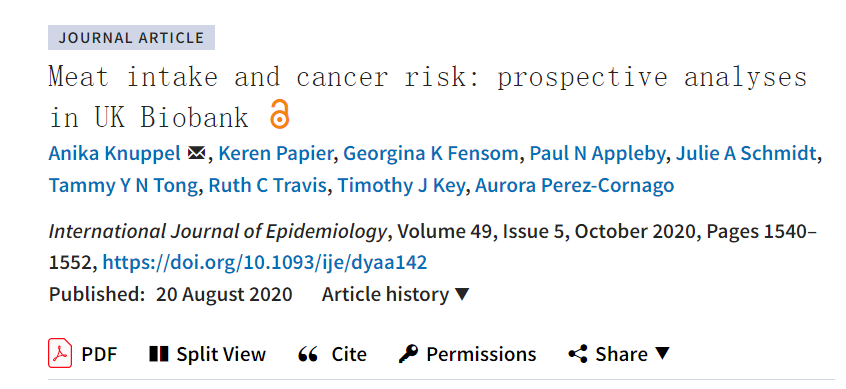Image resolution: width=846 pixels, height=389 pixels.
Task: Select author Keren Papier
Action: point(275,154)
